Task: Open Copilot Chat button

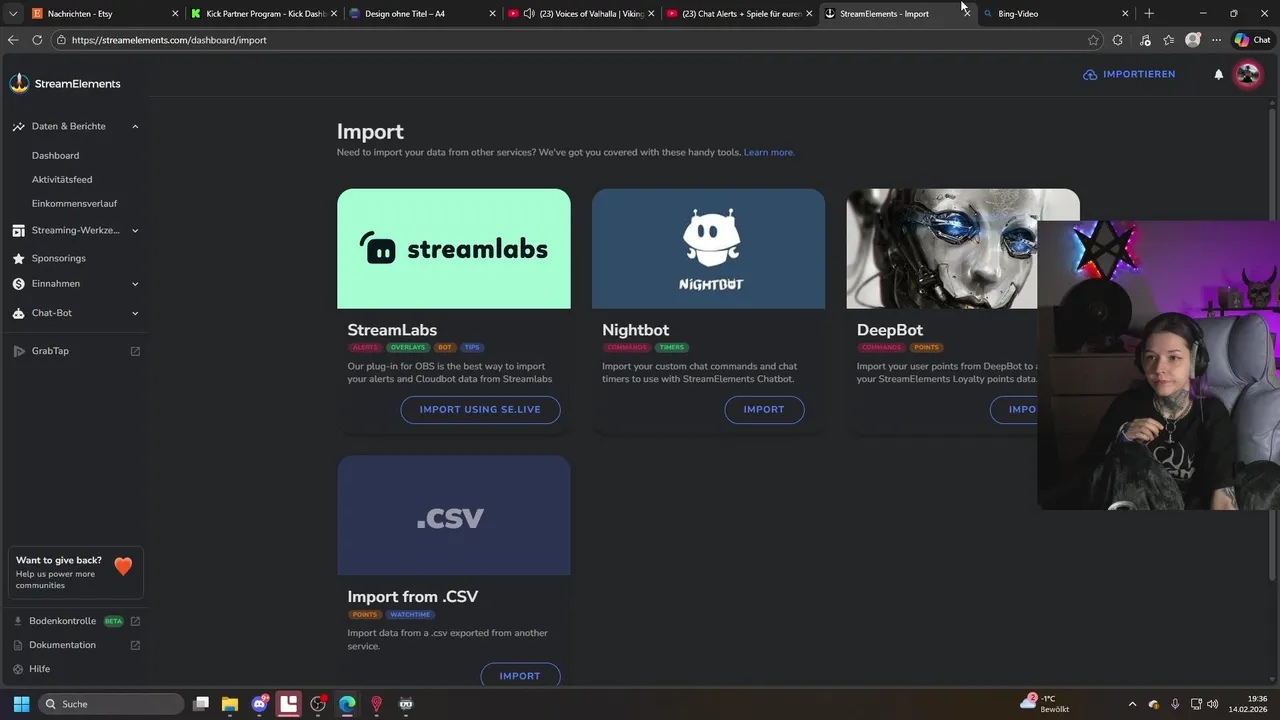Action: click(x=1253, y=40)
